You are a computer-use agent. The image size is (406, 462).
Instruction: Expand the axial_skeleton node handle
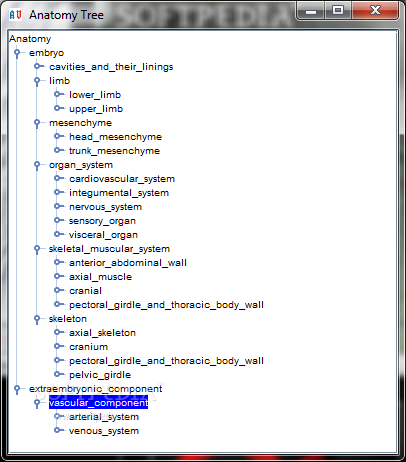pyautogui.click(x=59, y=333)
